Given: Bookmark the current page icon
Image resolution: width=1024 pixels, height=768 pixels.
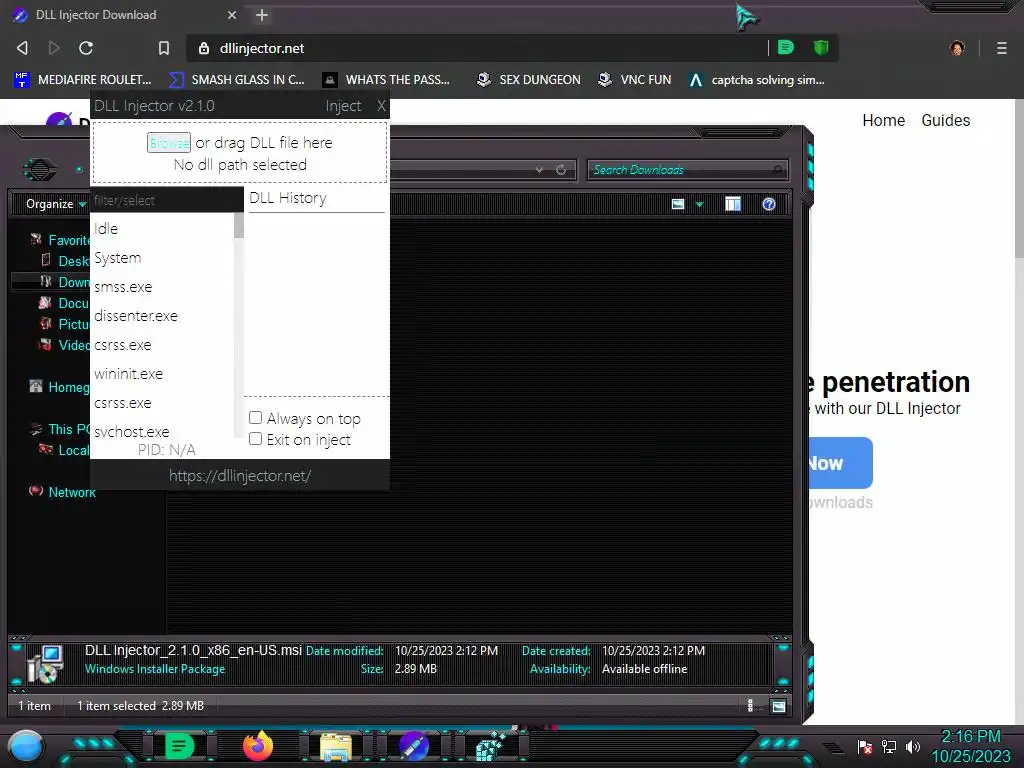Looking at the screenshot, I should [x=164, y=48].
